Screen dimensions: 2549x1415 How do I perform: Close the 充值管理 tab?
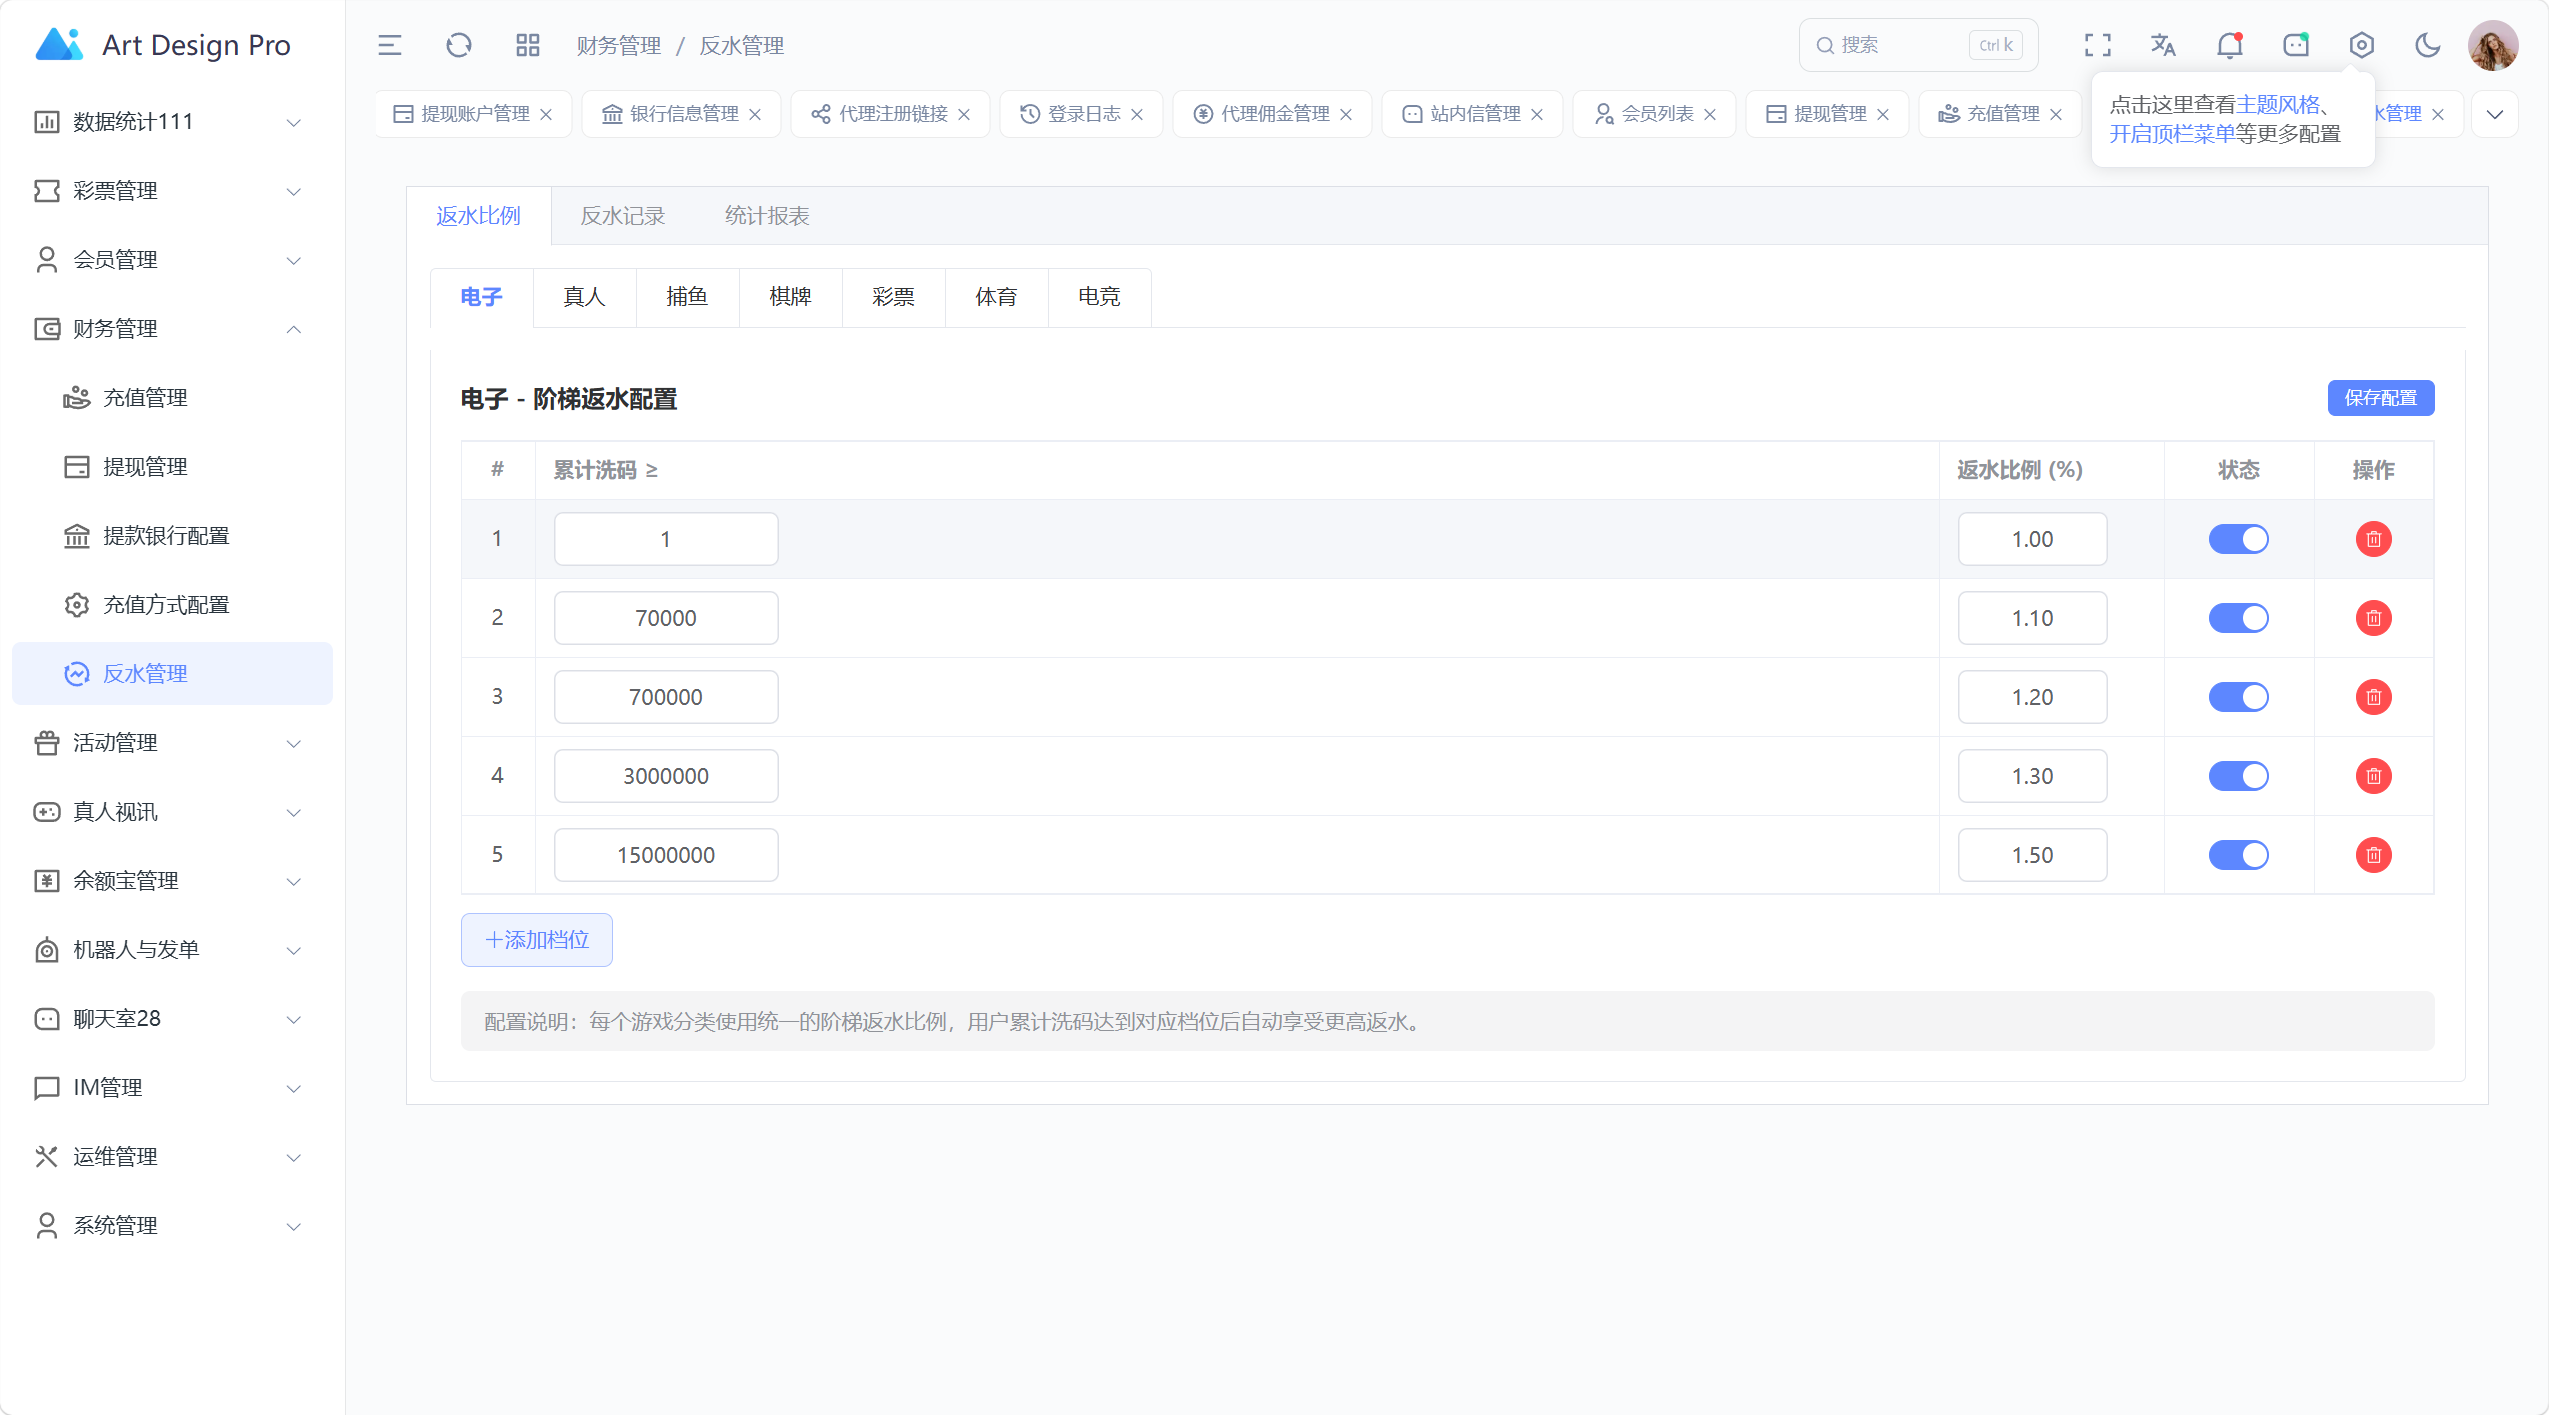pos(2056,114)
